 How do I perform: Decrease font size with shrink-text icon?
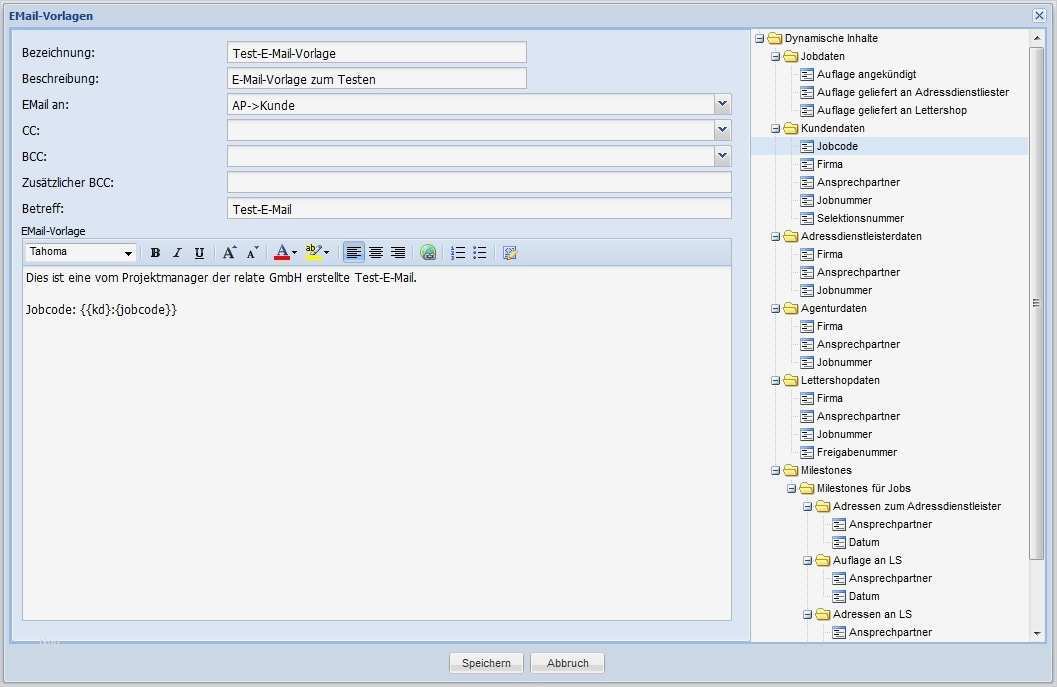[x=252, y=253]
